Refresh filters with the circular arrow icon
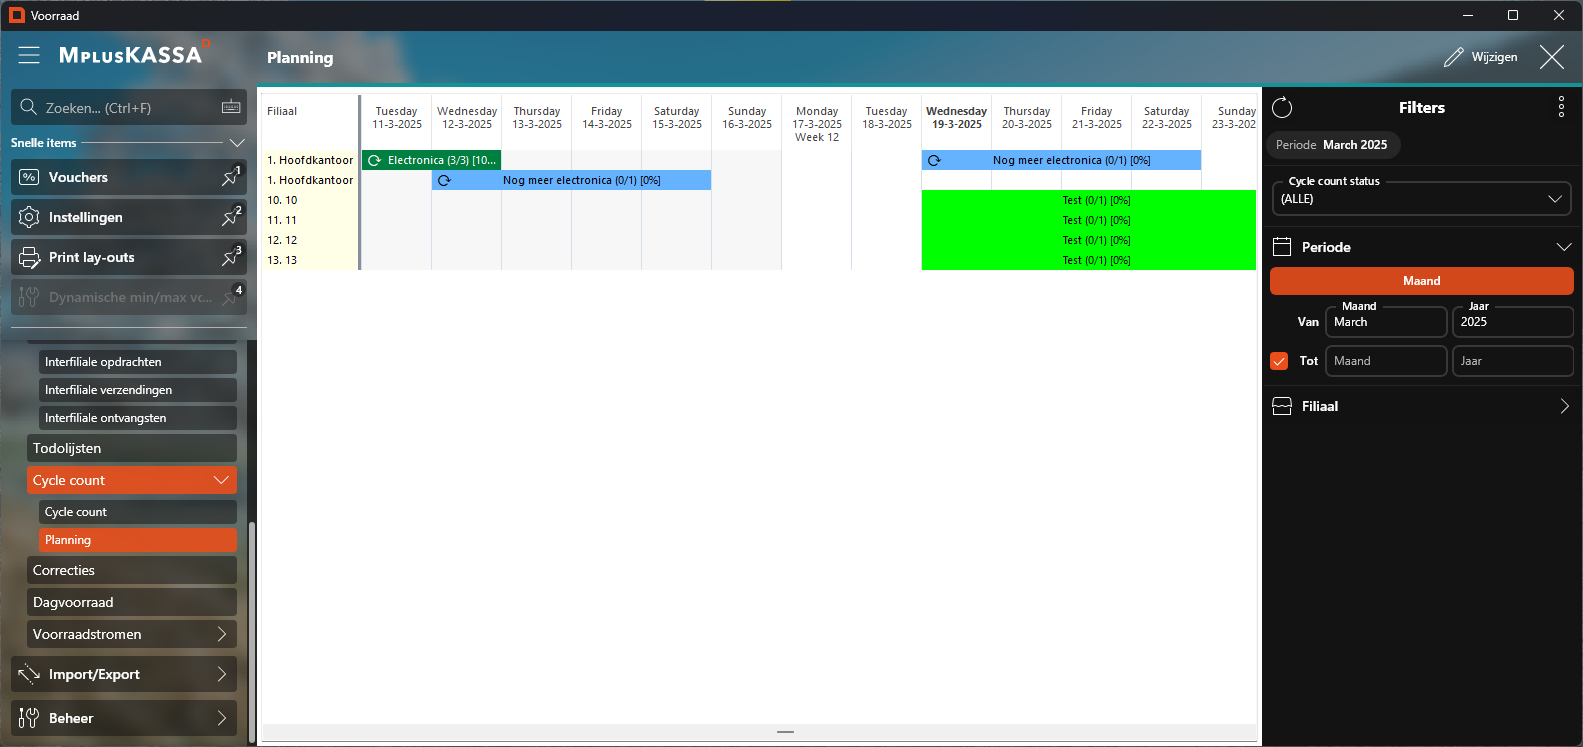The height and width of the screenshot is (747, 1583). [1282, 108]
